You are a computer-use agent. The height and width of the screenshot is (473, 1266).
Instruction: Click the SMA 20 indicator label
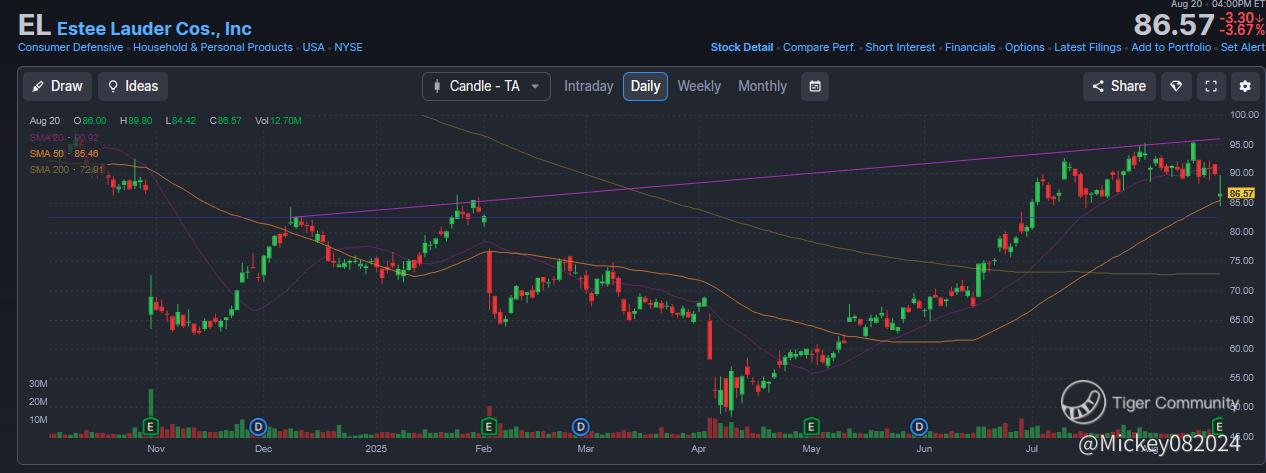click(x=64, y=137)
